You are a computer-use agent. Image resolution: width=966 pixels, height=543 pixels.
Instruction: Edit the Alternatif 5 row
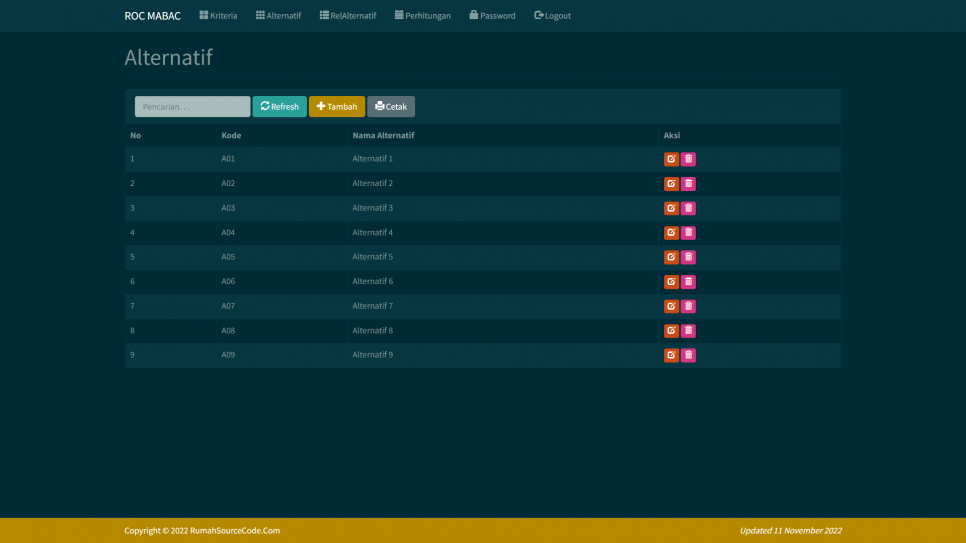[671, 257]
